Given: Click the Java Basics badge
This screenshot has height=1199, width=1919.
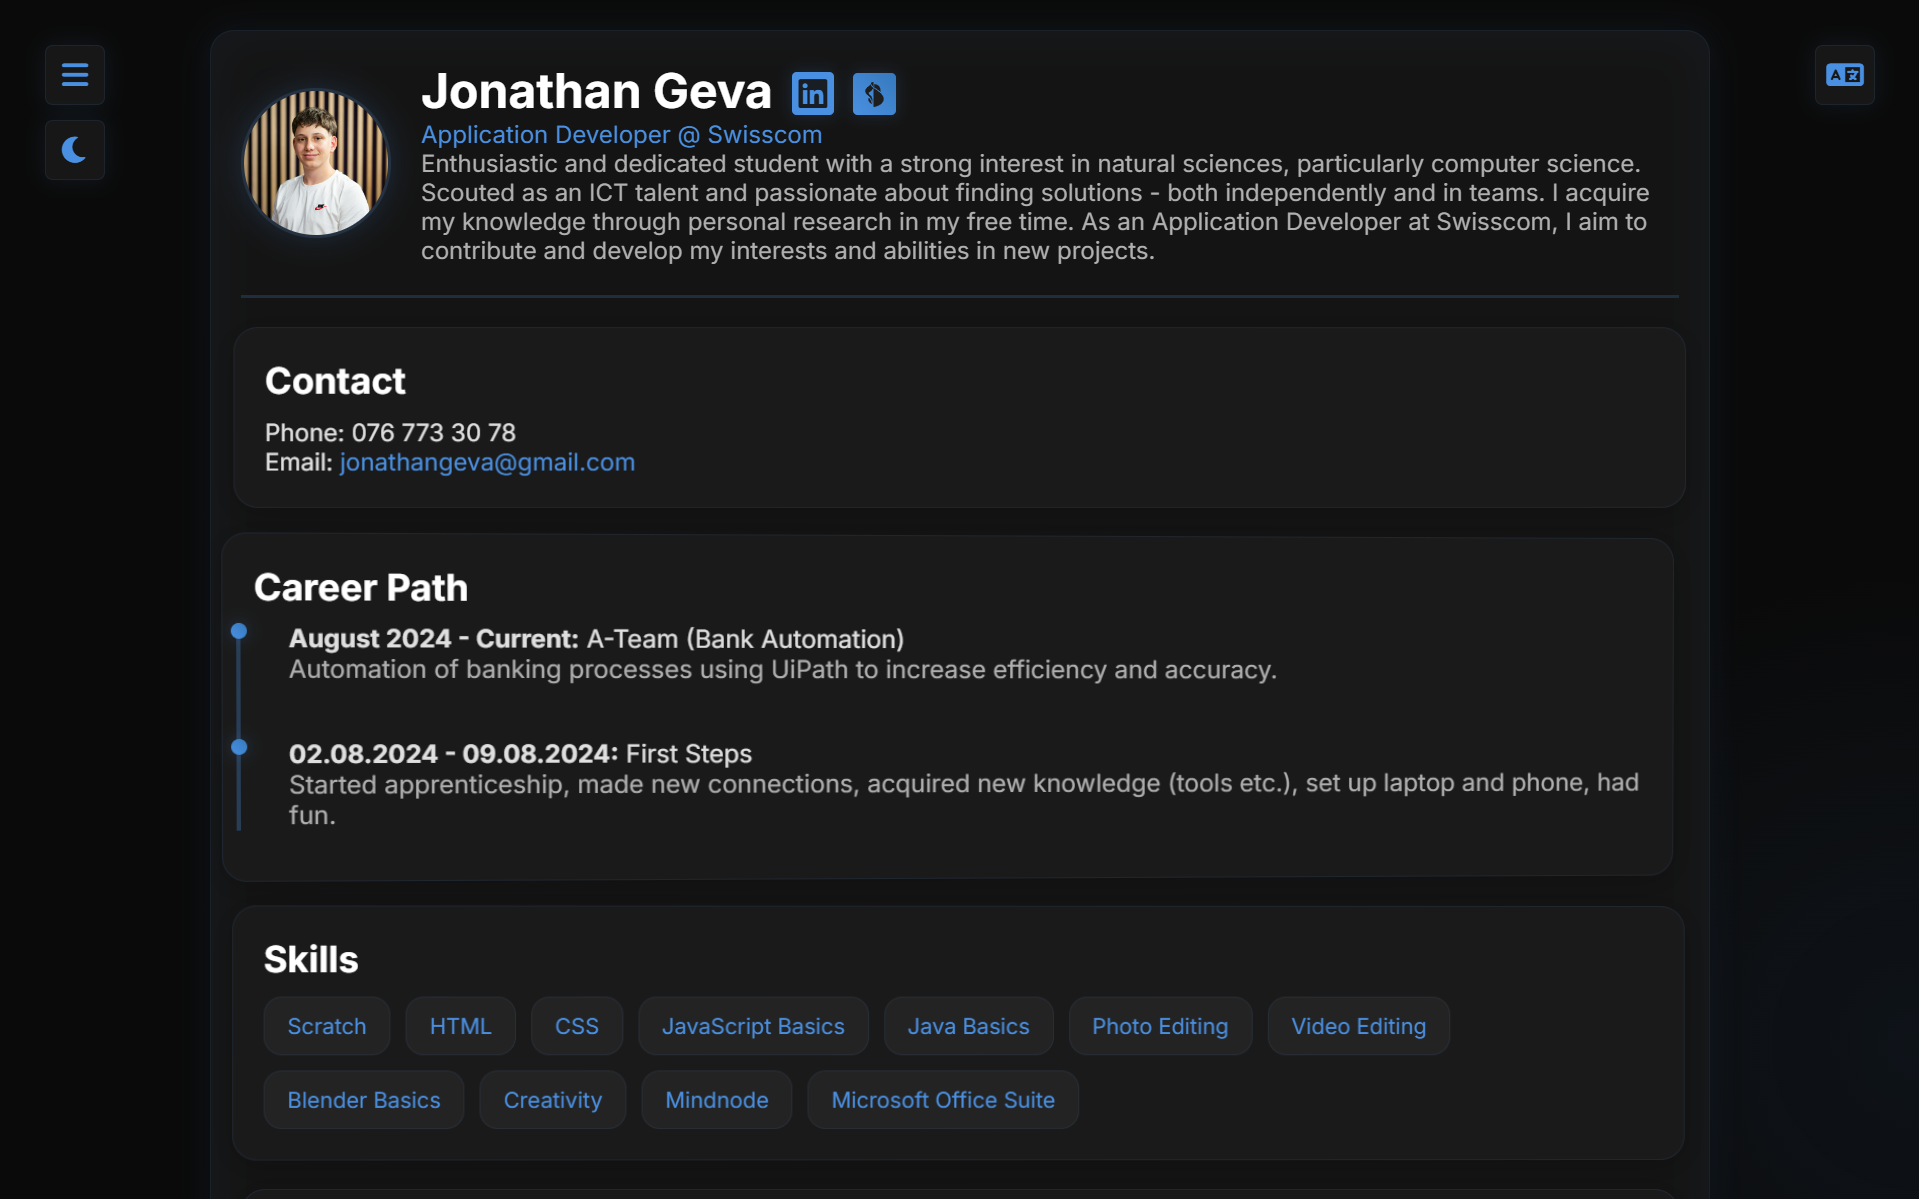Looking at the screenshot, I should [x=967, y=1025].
